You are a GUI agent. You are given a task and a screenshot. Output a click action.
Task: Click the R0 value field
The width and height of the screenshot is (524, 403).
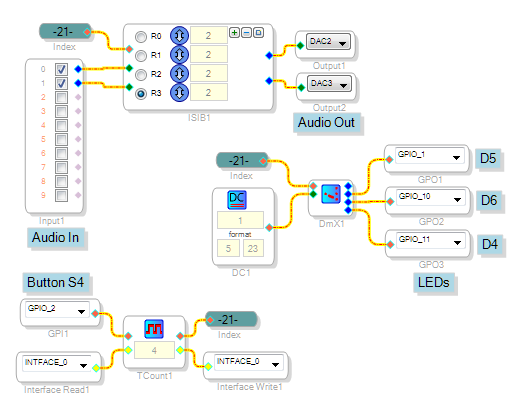pyautogui.click(x=209, y=35)
